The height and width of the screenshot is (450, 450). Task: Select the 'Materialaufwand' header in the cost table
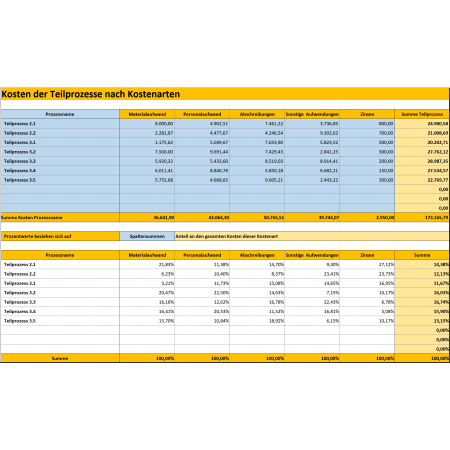[x=147, y=114]
